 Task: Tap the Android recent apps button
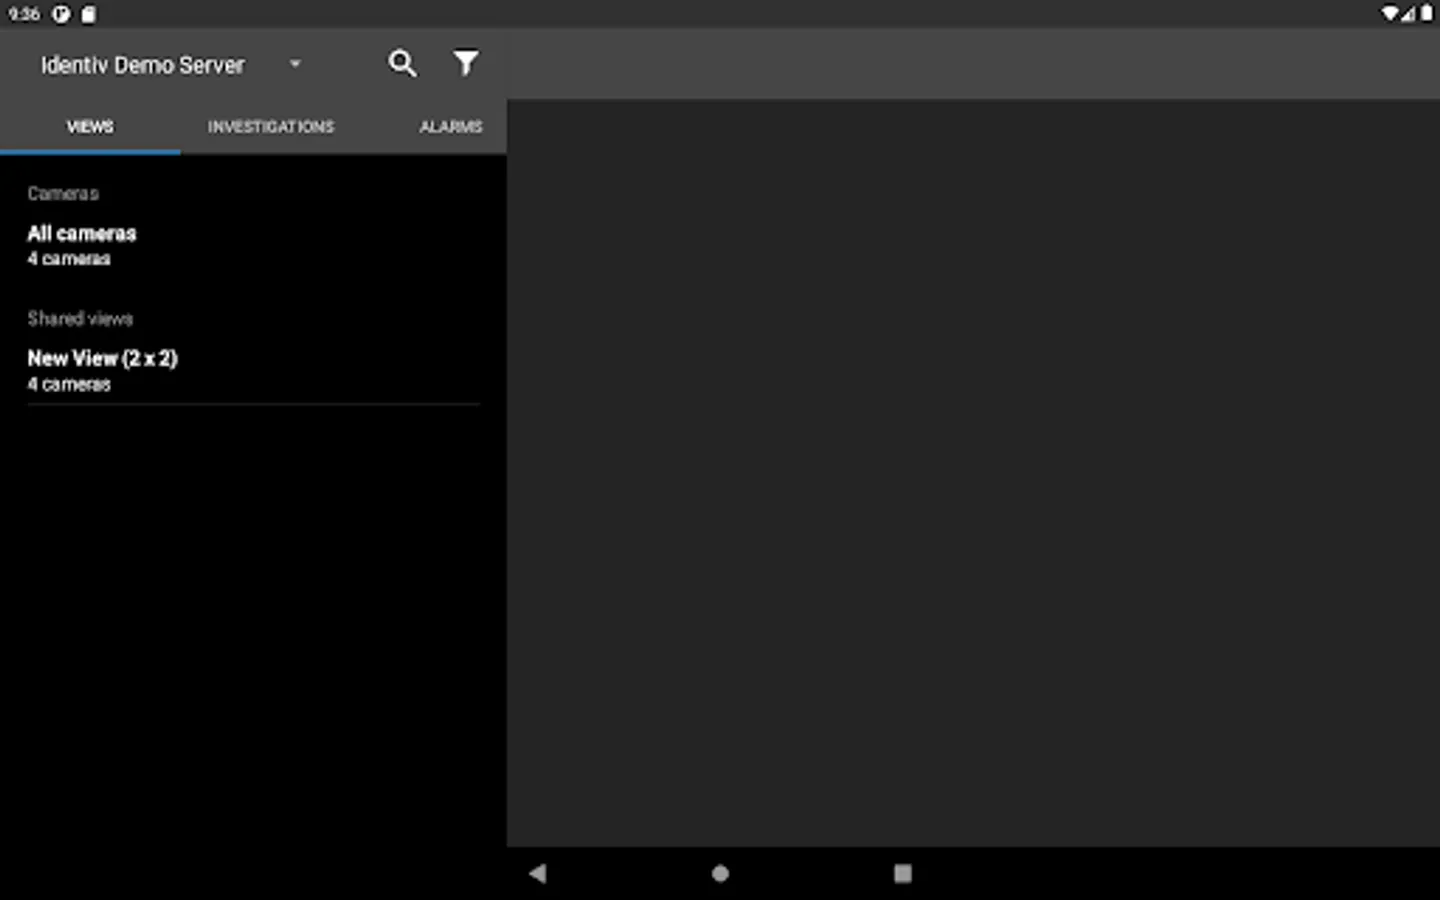coord(902,873)
